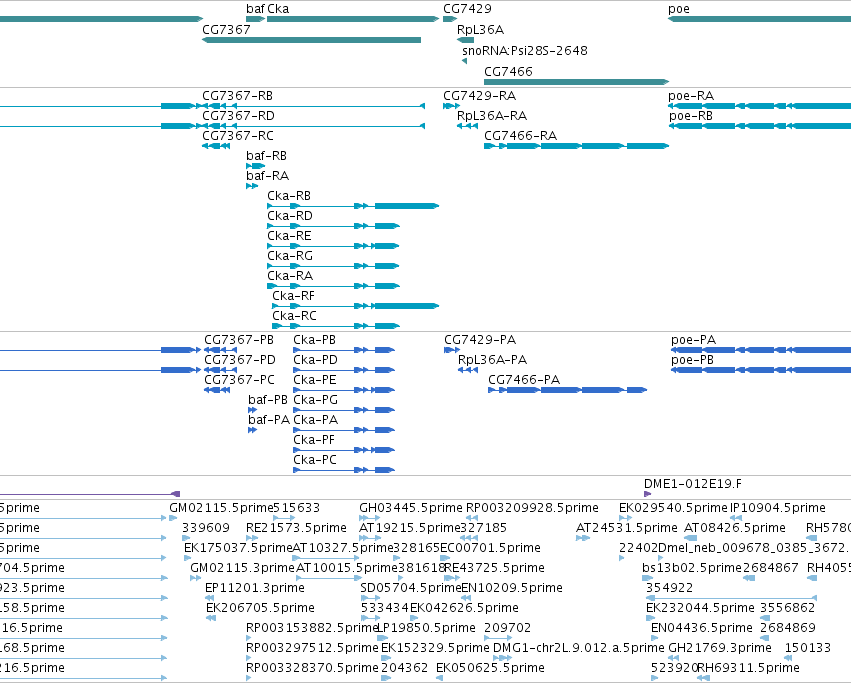
Task: Open the poe gene label
Action: click(679, 9)
